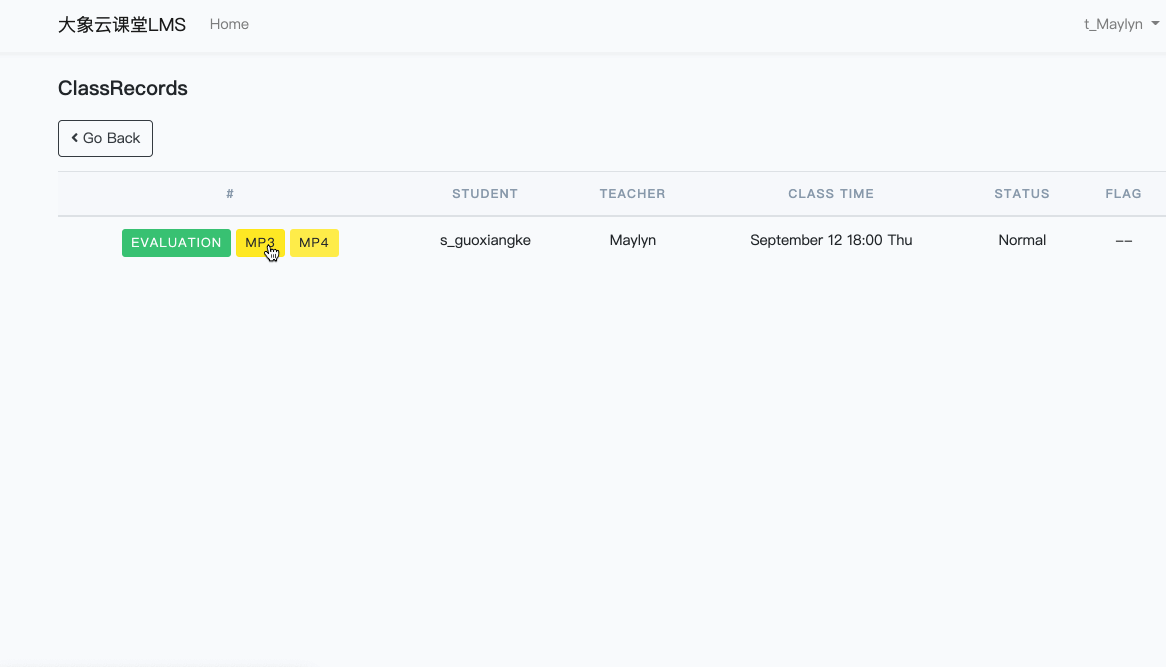Click the flag cell showing dashes
The image size is (1166, 667).
tap(1123, 241)
